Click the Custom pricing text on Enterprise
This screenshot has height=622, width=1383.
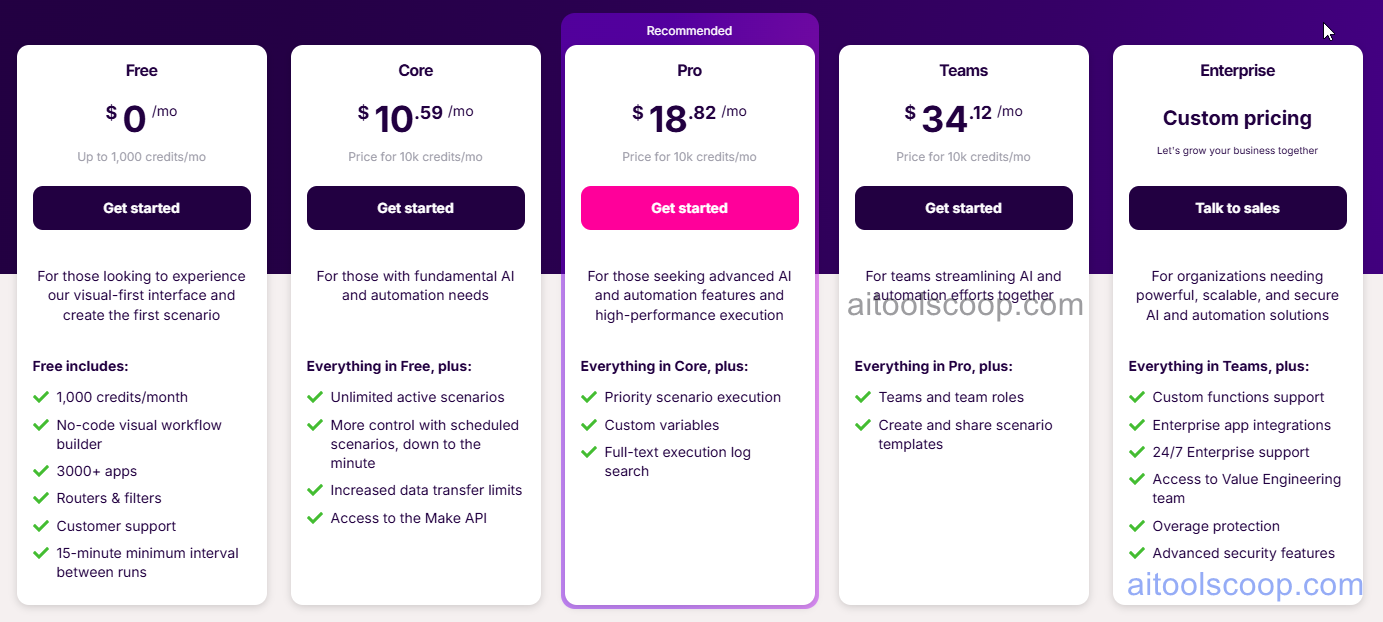click(1237, 117)
